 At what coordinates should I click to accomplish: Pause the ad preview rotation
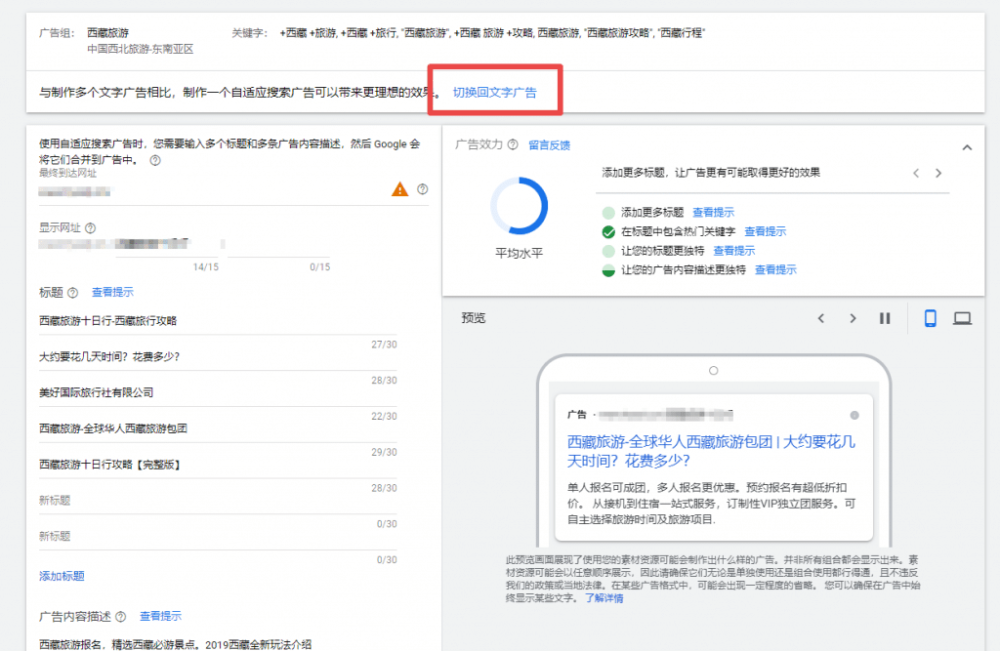click(885, 318)
